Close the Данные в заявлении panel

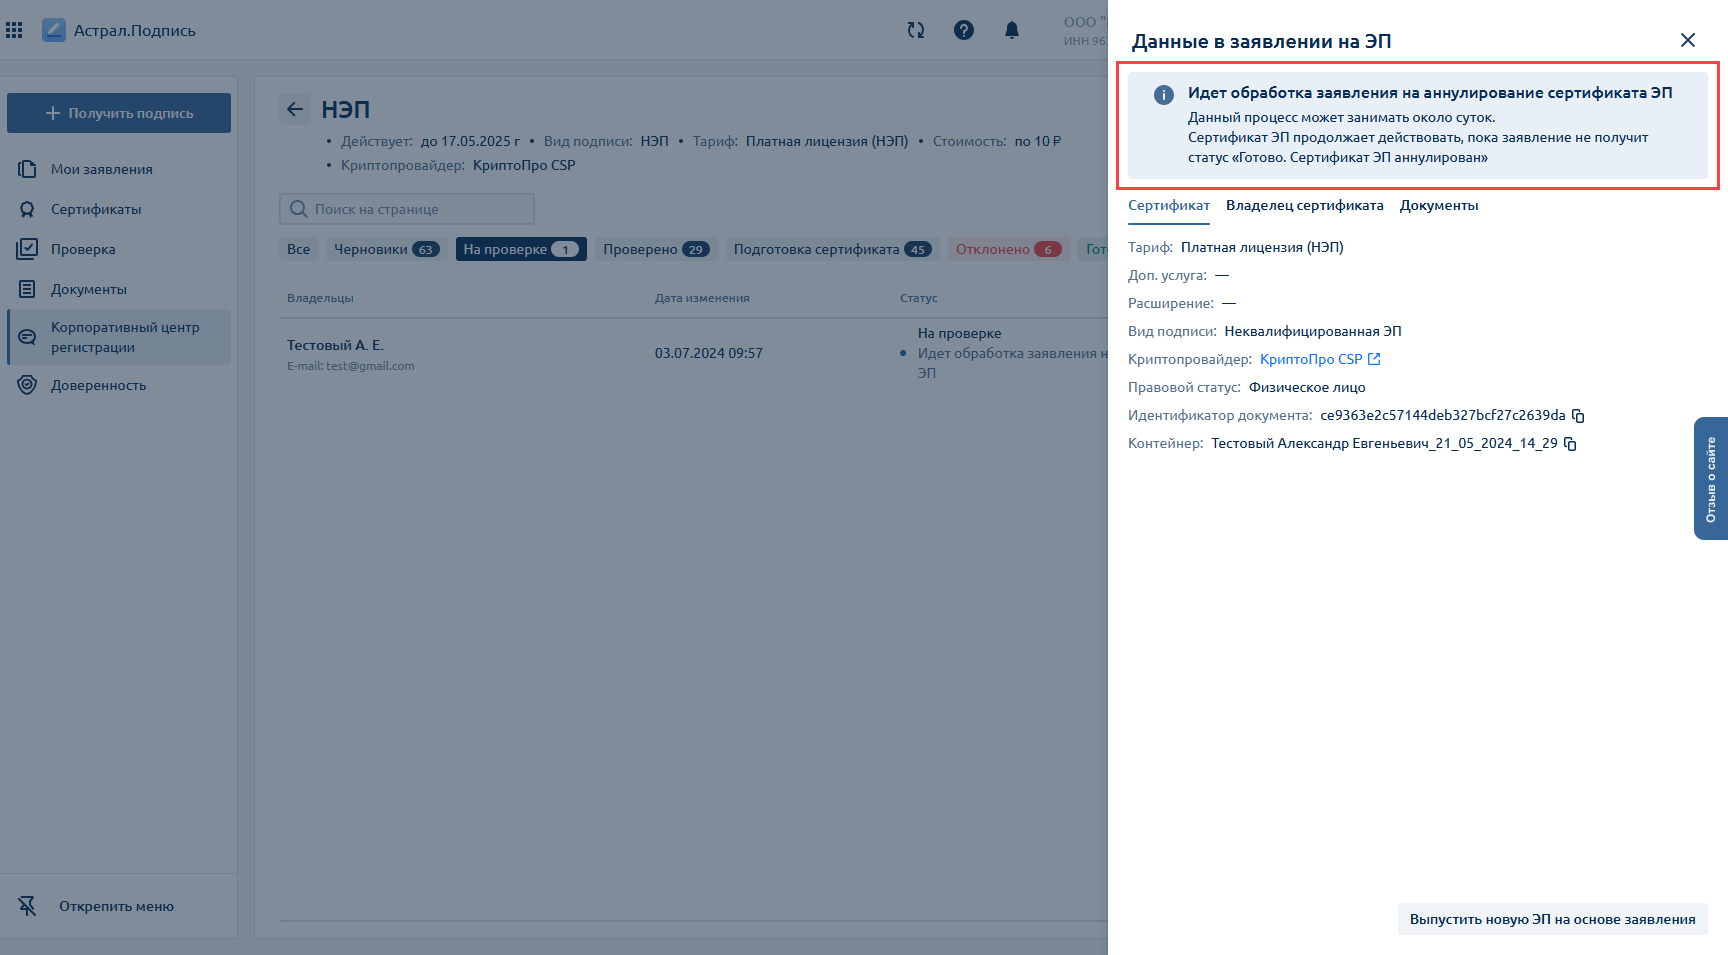point(1688,40)
